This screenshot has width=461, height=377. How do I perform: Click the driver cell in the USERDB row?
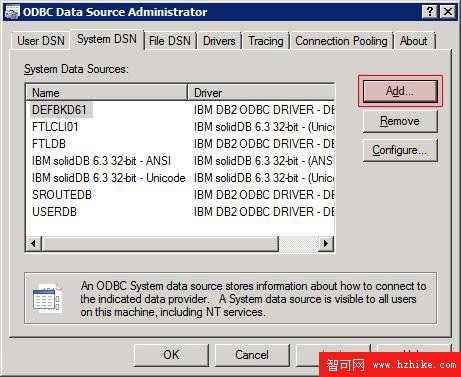pos(264,212)
